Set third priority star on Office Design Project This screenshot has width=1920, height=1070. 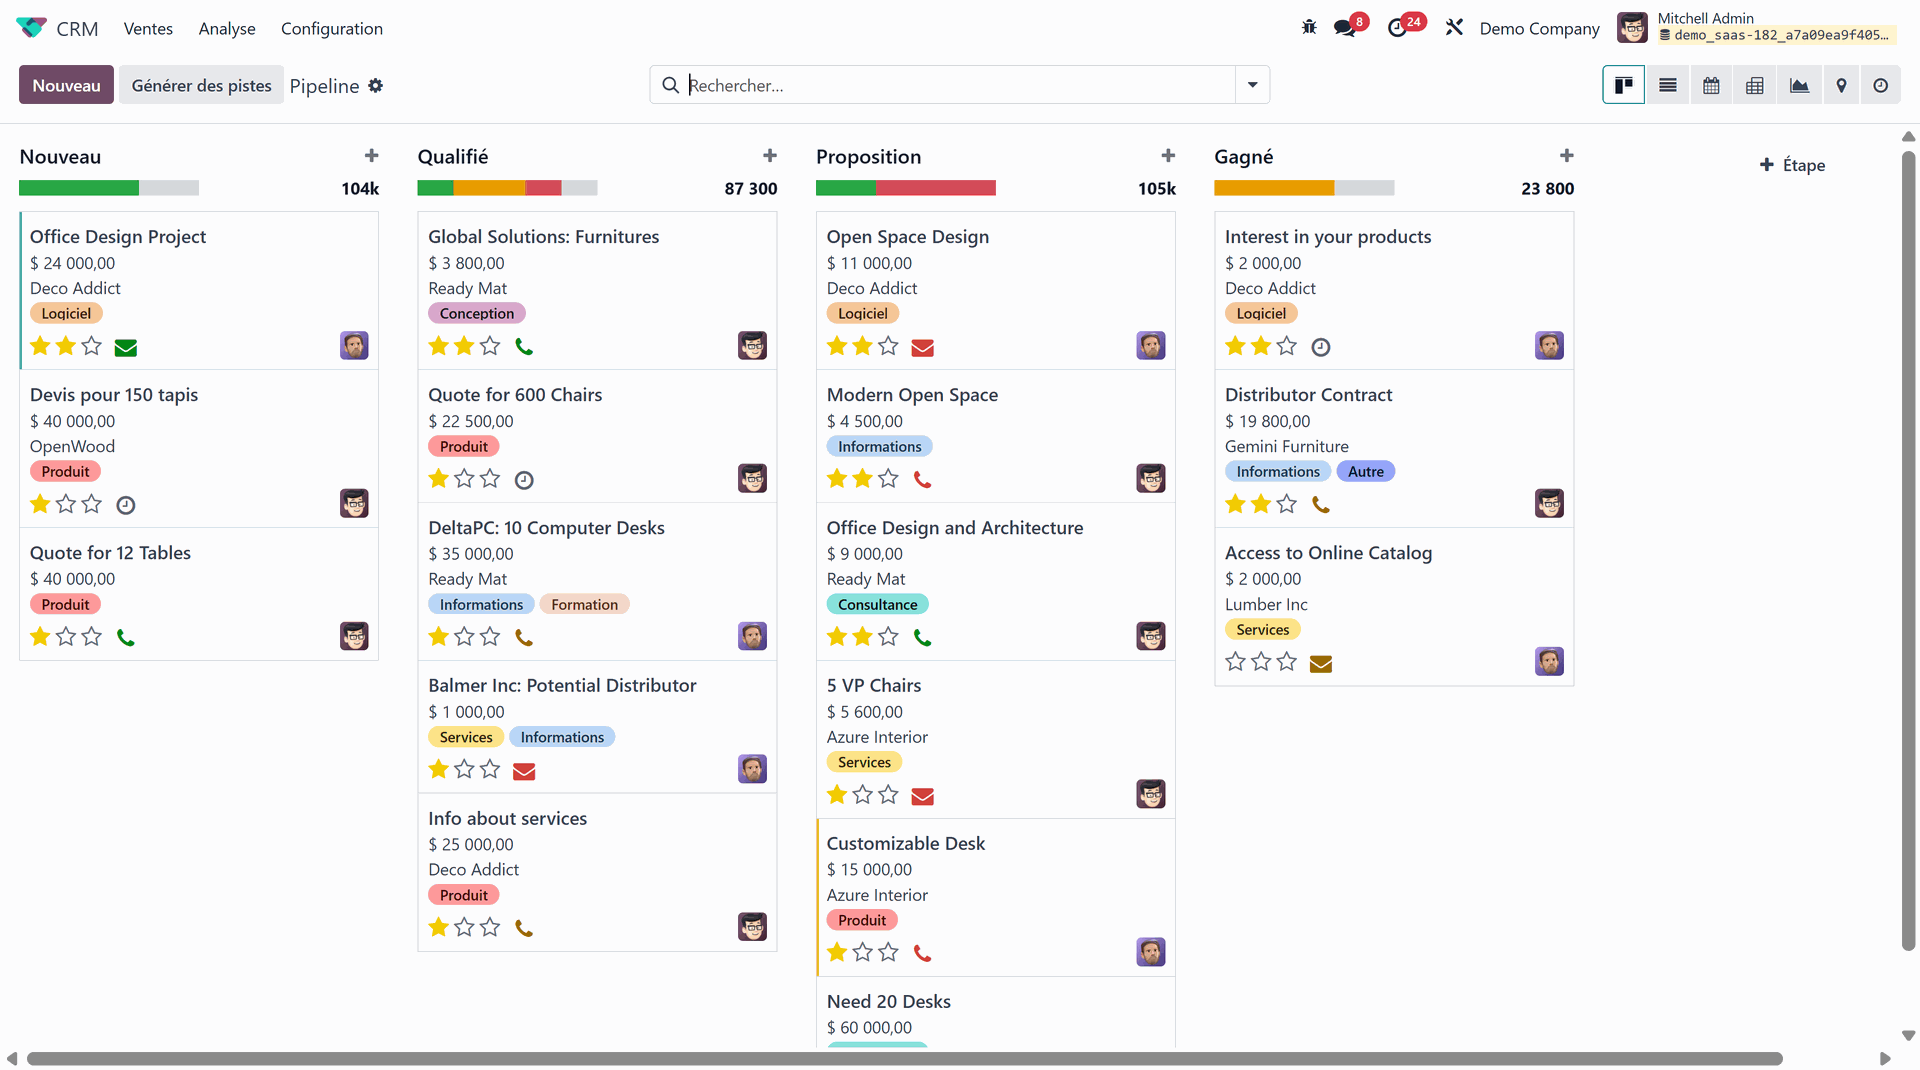pyautogui.click(x=92, y=346)
